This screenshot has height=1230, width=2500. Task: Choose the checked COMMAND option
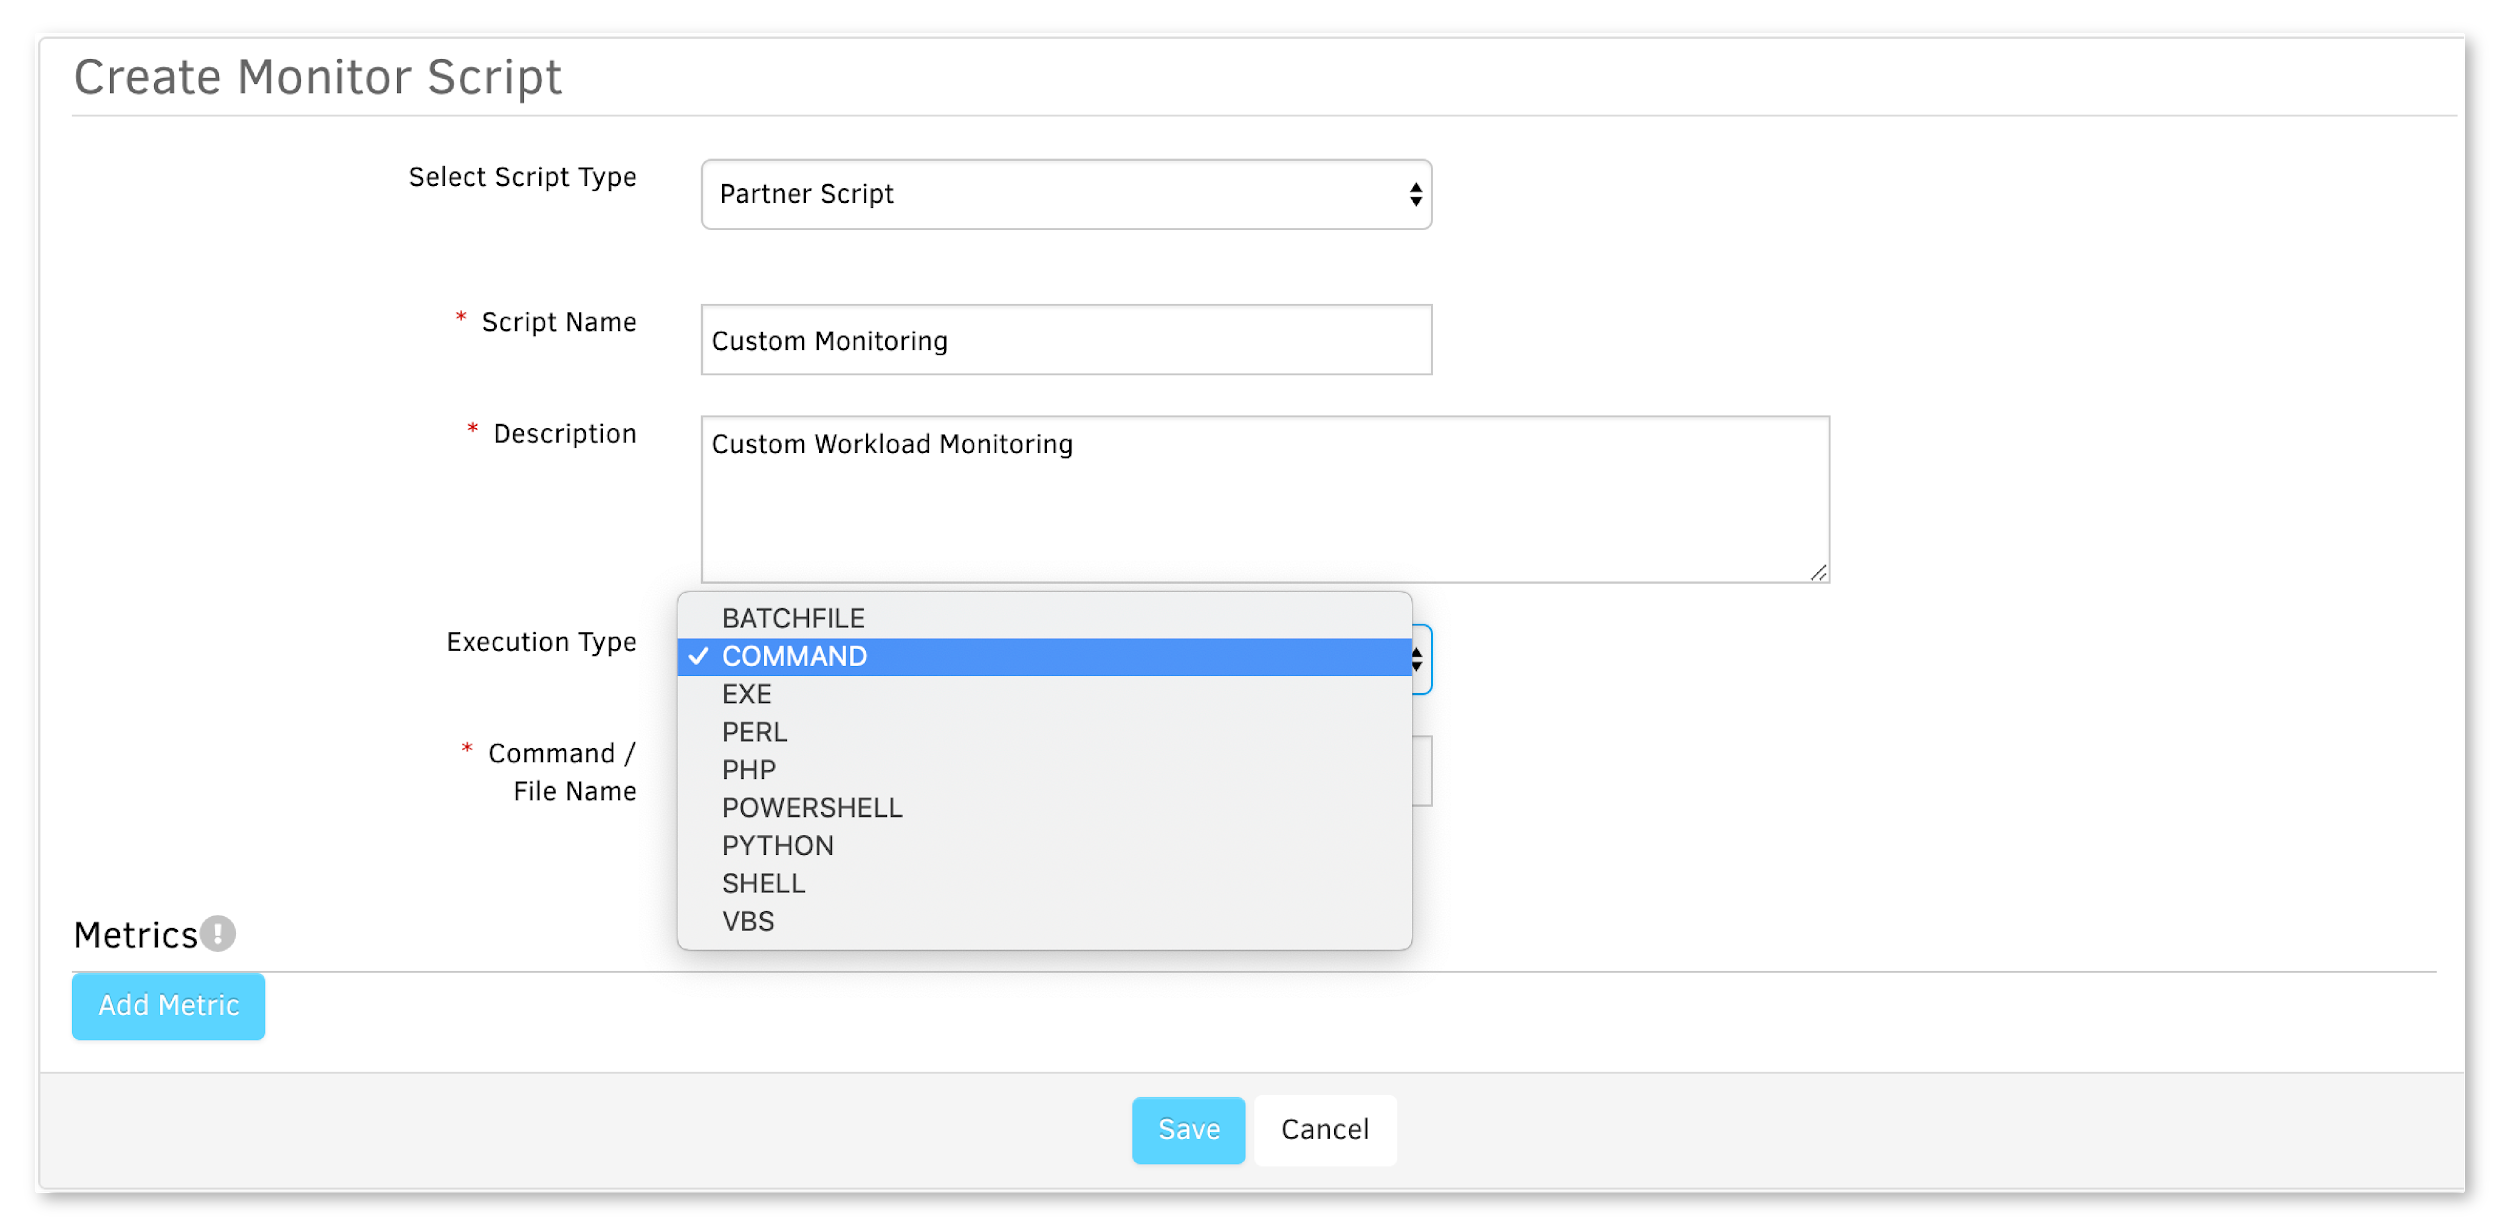(x=1044, y=657)
